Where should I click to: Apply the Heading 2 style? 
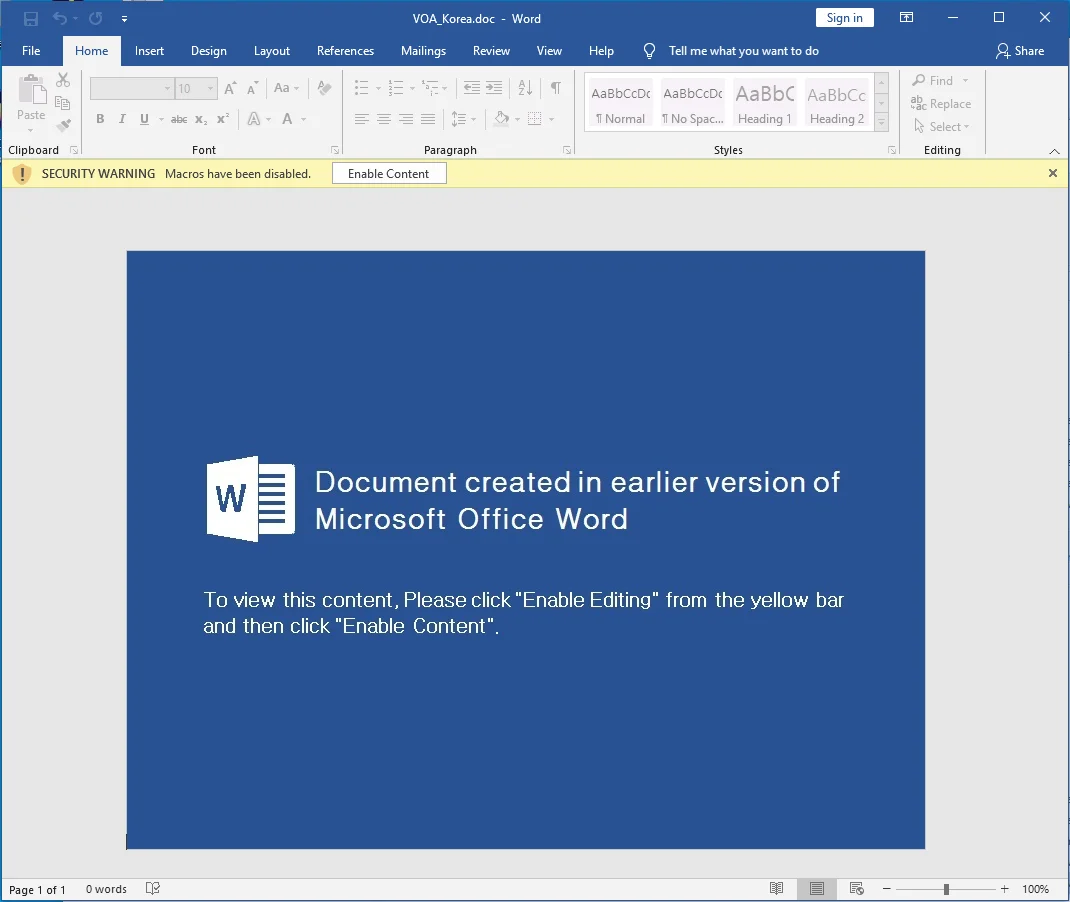[x=837, y=104]
